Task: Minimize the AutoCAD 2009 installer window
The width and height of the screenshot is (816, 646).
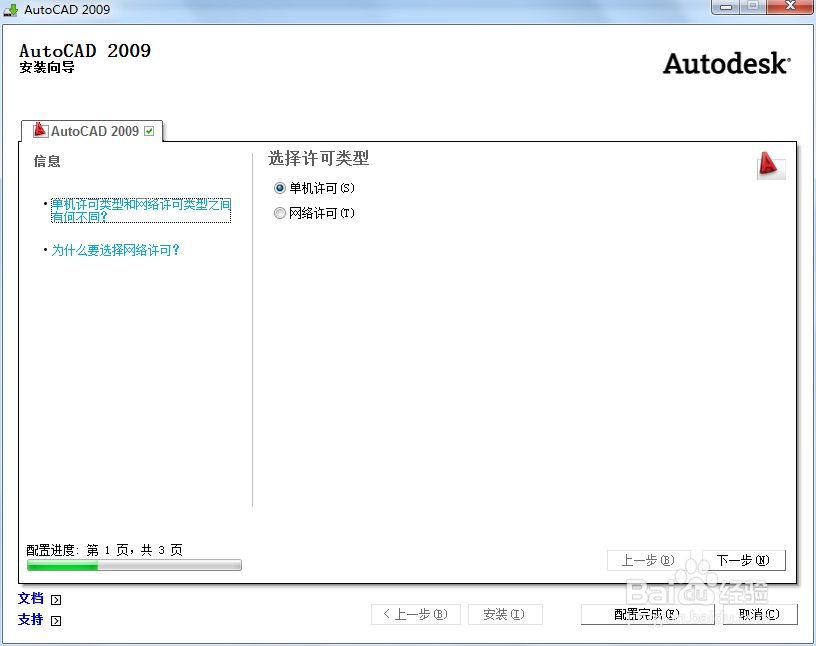Action: (726, 7)
